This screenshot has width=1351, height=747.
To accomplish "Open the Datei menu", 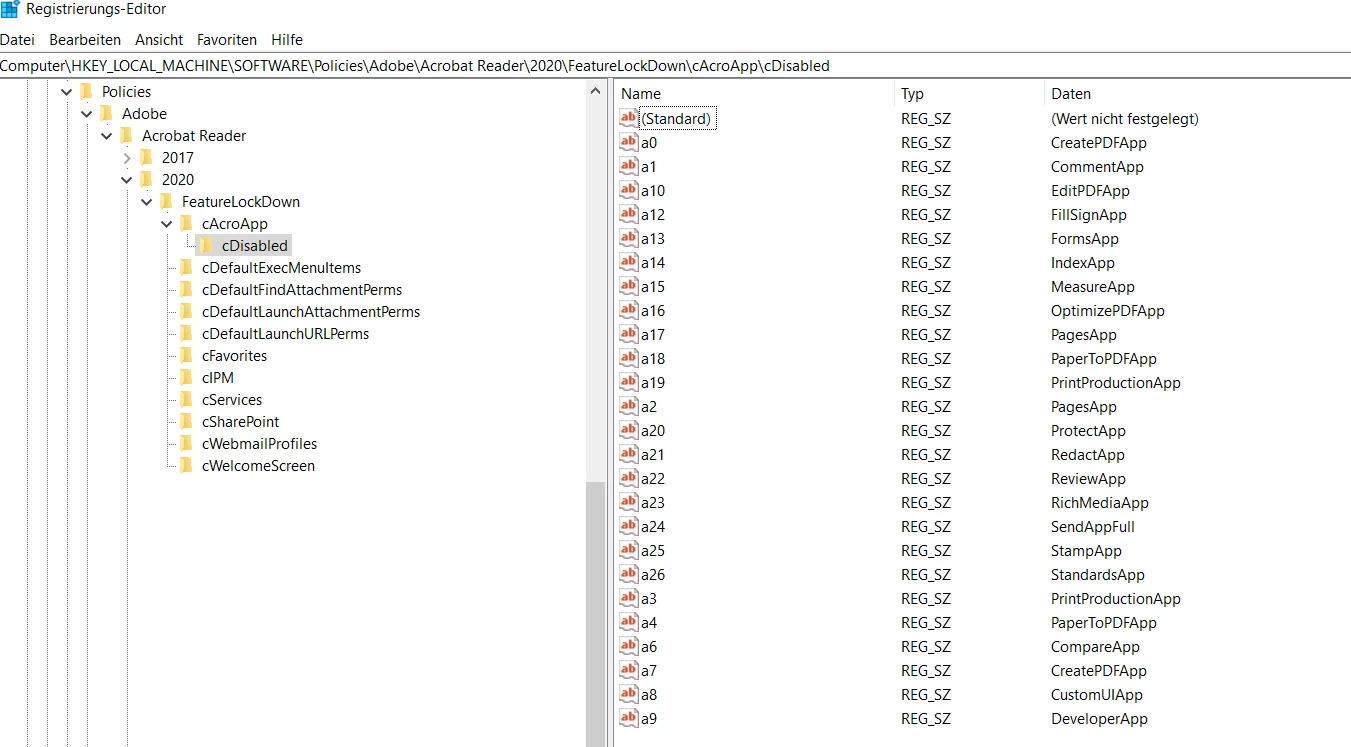I will [17, 40].
